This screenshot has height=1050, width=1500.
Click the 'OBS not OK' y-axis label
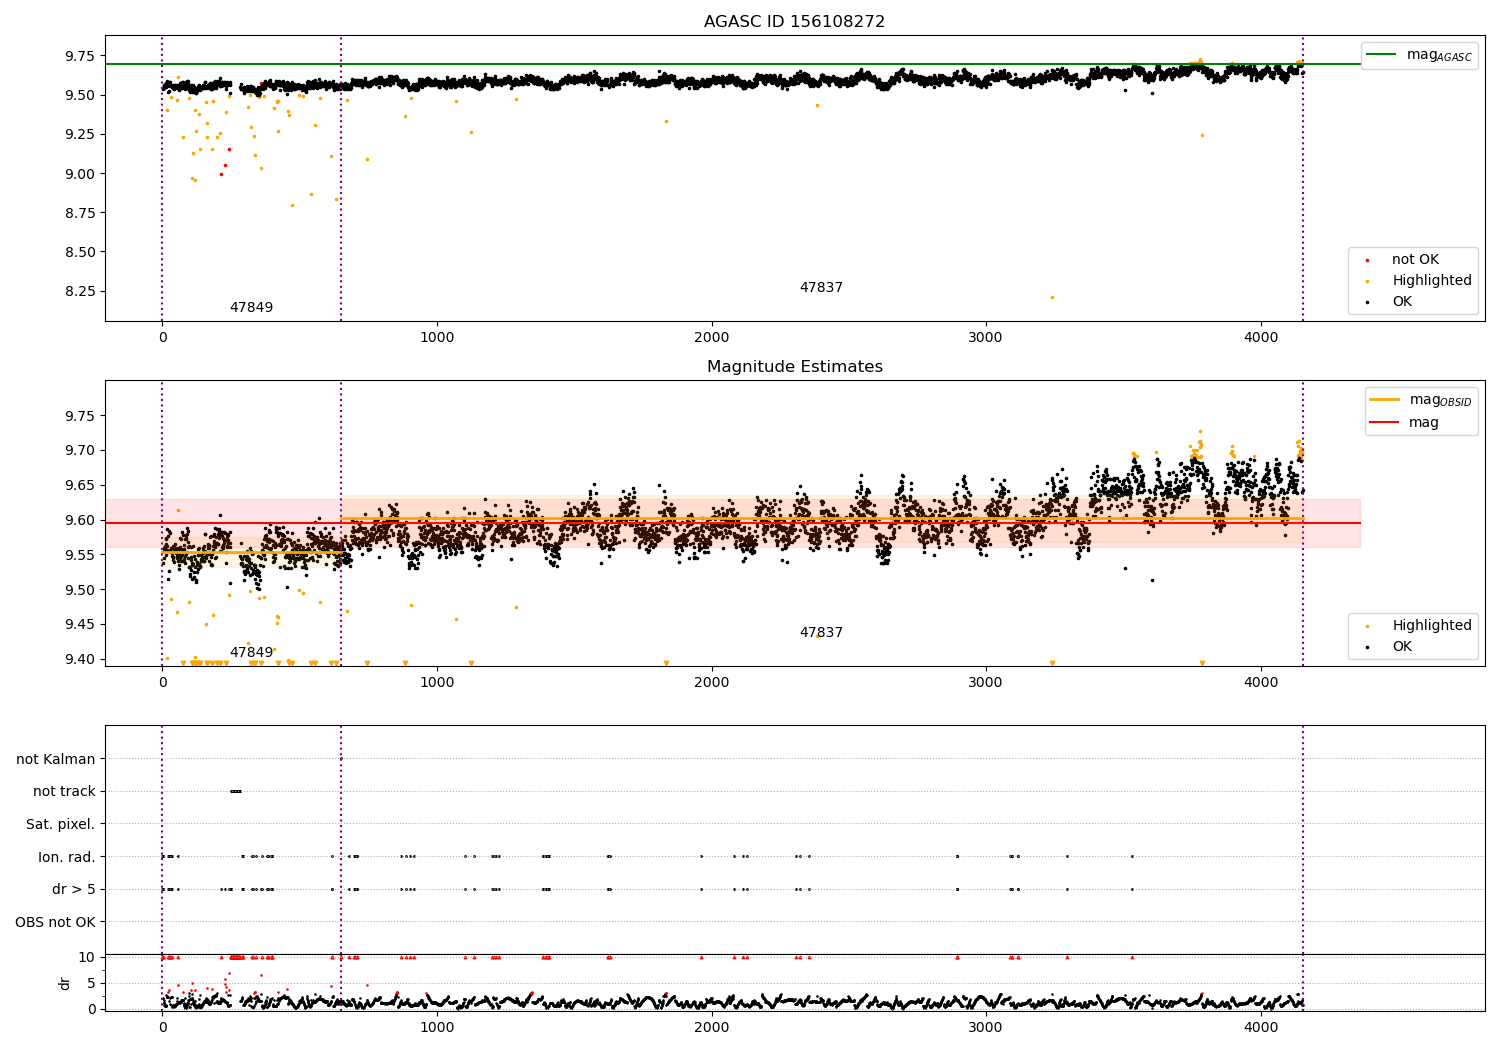coord(56,921)
